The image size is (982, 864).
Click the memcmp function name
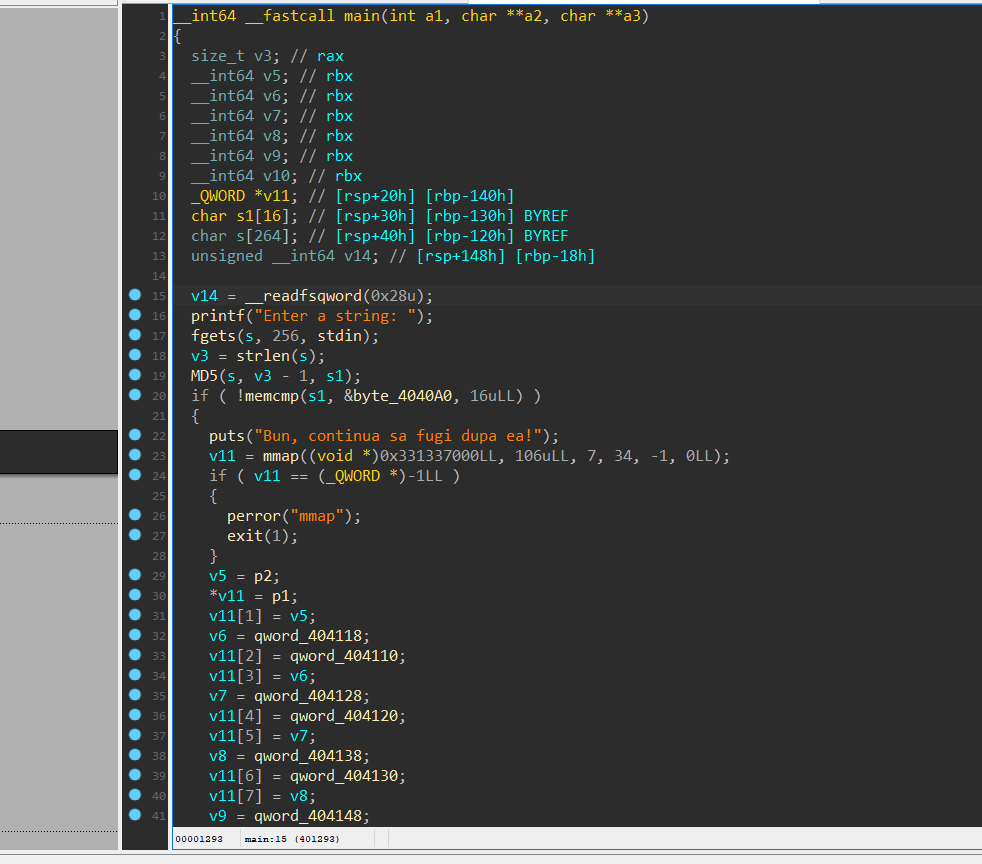(272, 396)
